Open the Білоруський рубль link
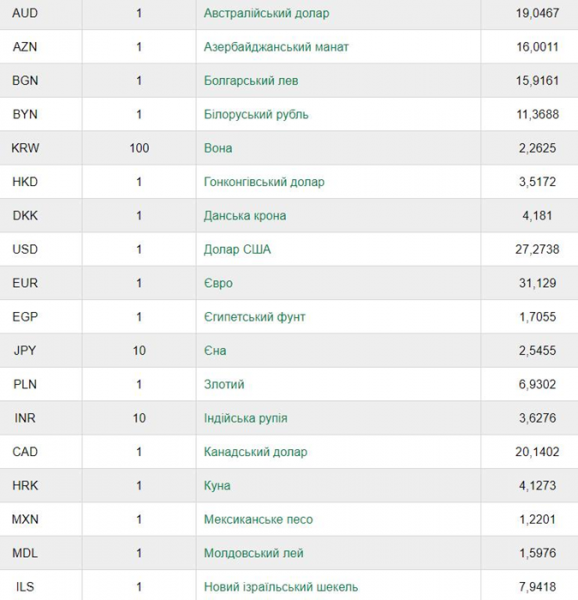578x600 pixels. click(x=256, y=114)
